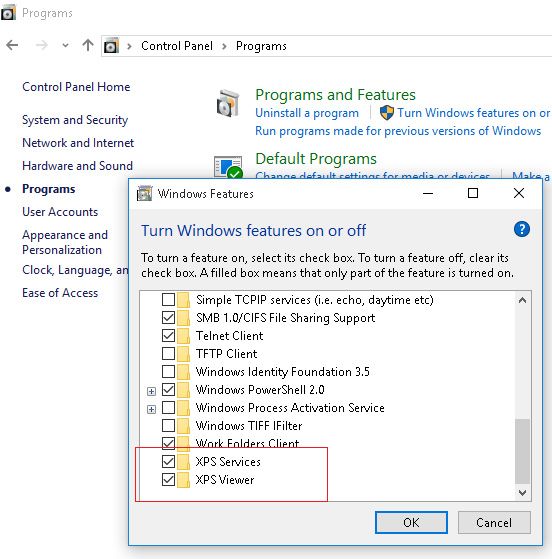
Task: Enable Windows Process Activation Service checkbox
Action: 168,407
